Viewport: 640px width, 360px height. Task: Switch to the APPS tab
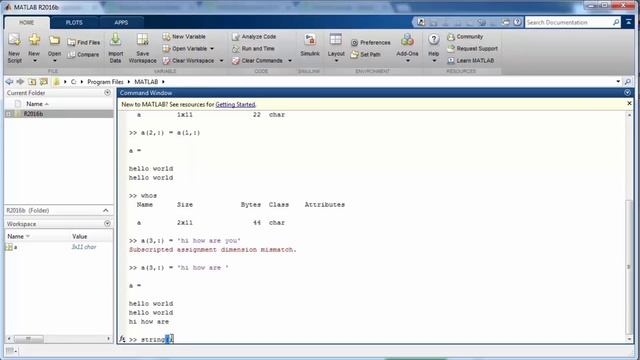121,22
